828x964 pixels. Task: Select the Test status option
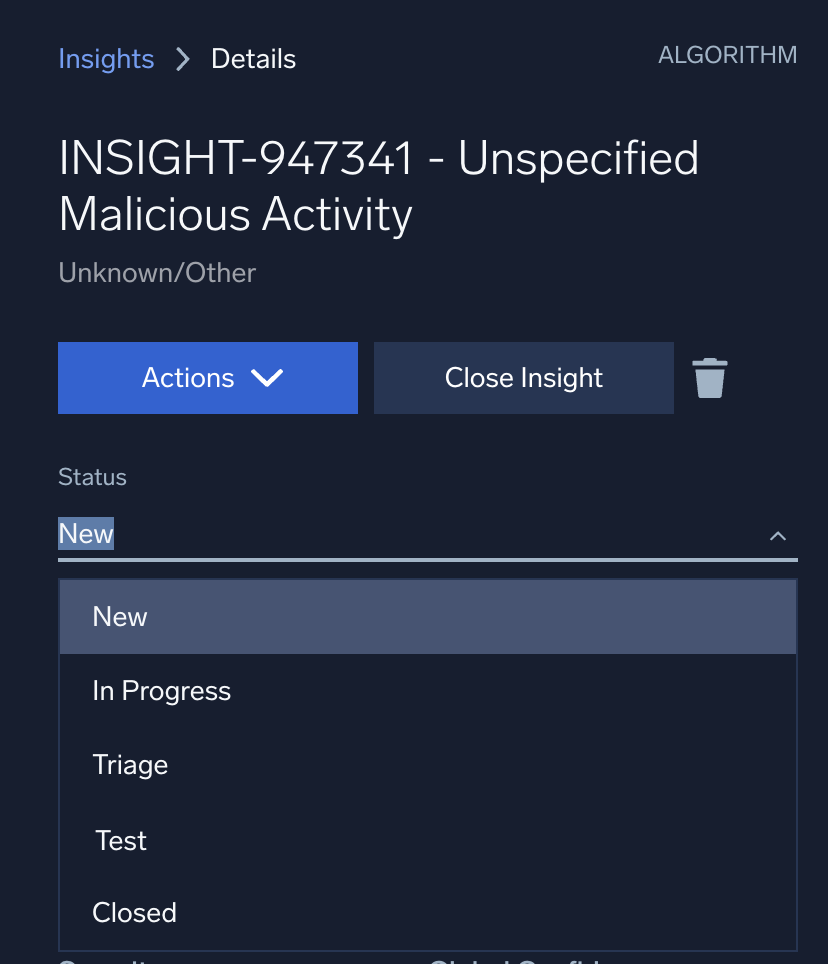(120, 841)
